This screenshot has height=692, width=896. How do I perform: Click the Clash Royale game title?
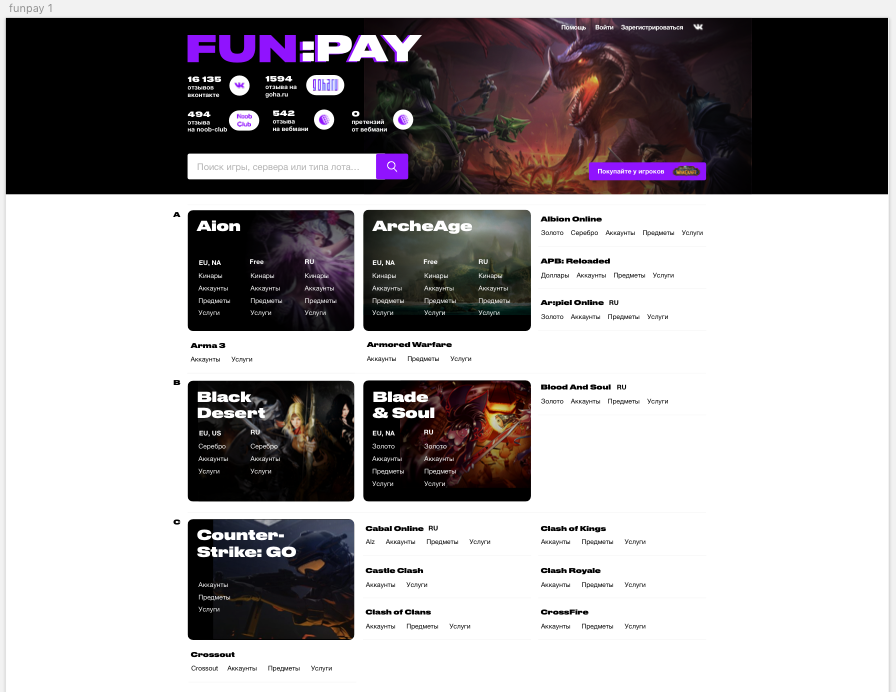[570, 570]
